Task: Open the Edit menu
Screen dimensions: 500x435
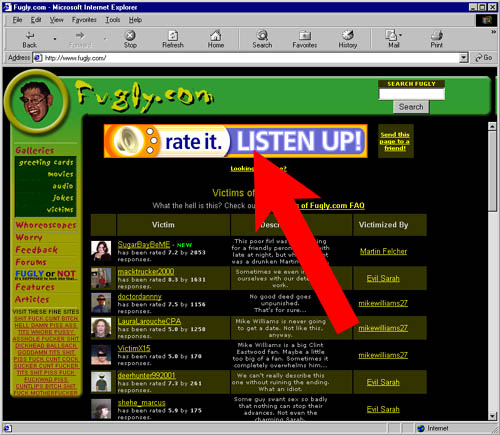Action: pyautogui.click(x=36, y=20)
